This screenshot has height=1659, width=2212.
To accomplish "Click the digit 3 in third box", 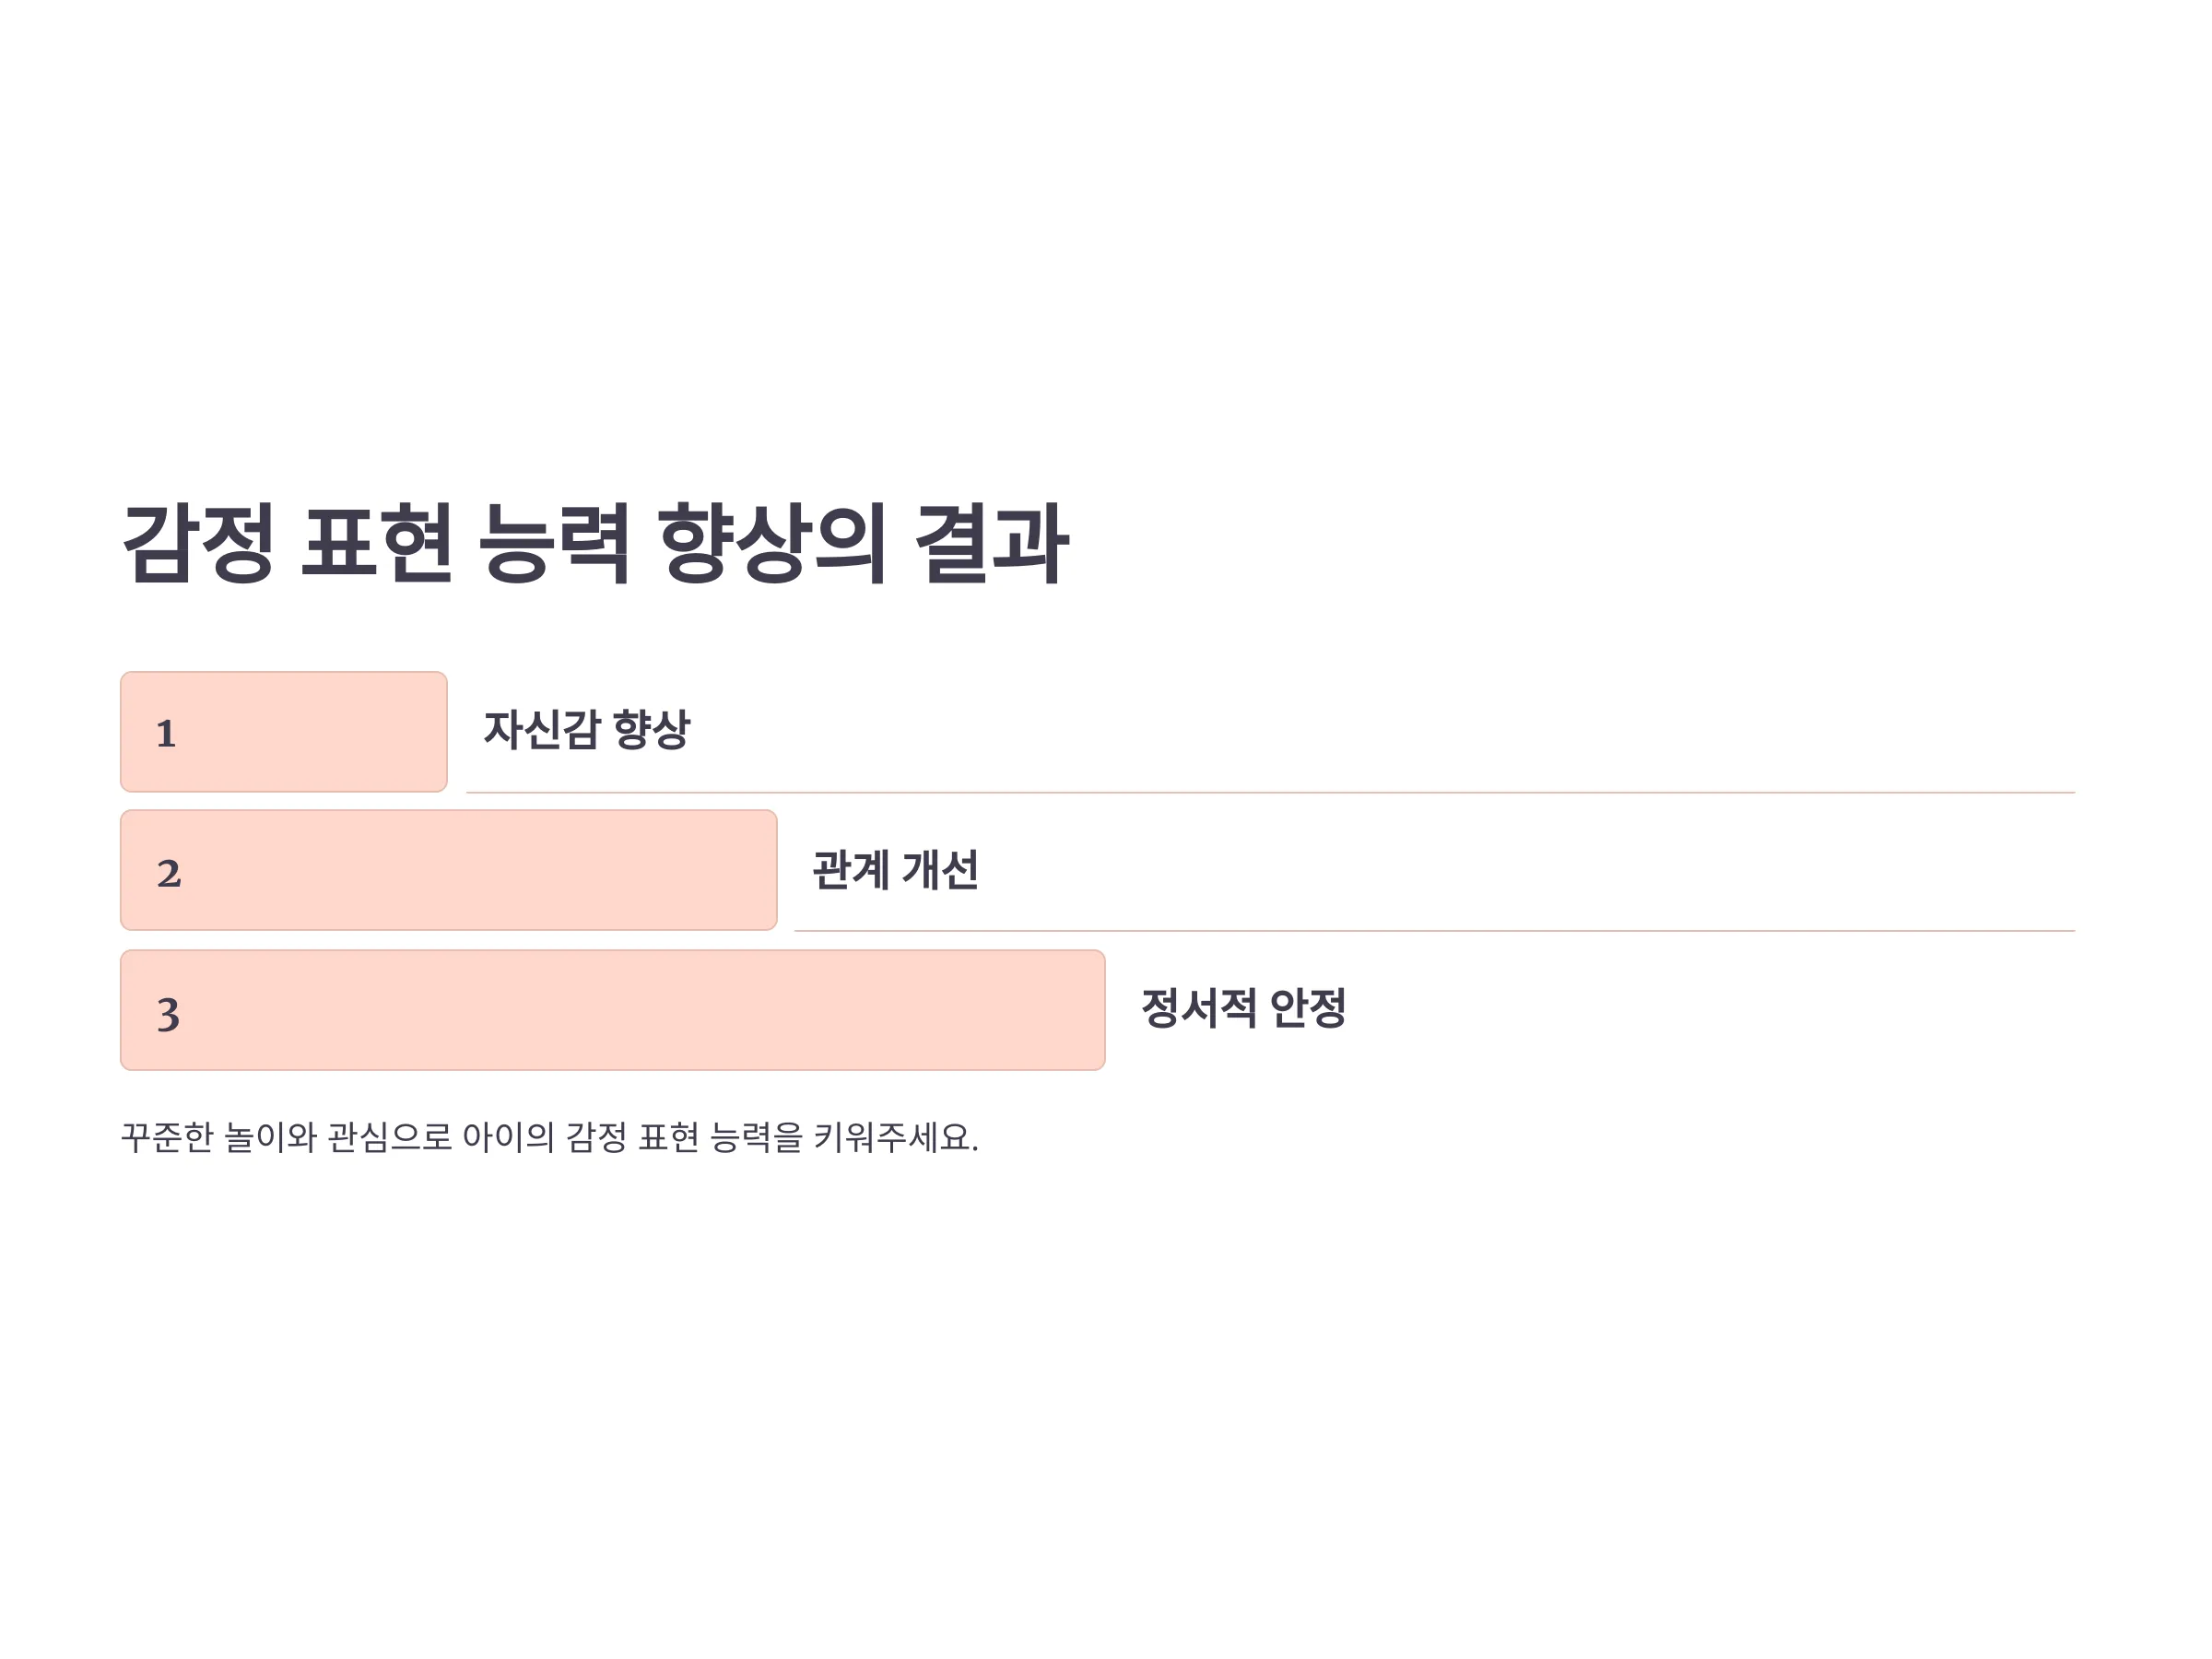I will (x=168, y=1014).
